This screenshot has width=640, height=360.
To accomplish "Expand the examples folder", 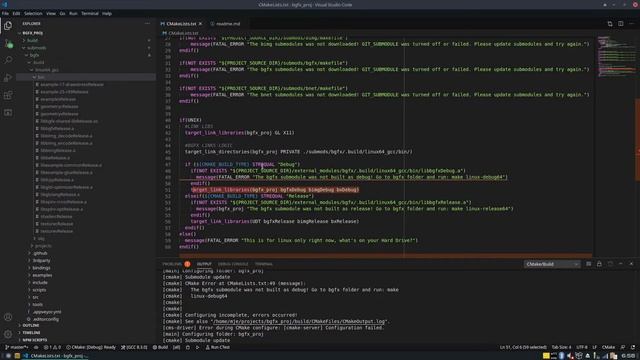I will coord(86,275).
